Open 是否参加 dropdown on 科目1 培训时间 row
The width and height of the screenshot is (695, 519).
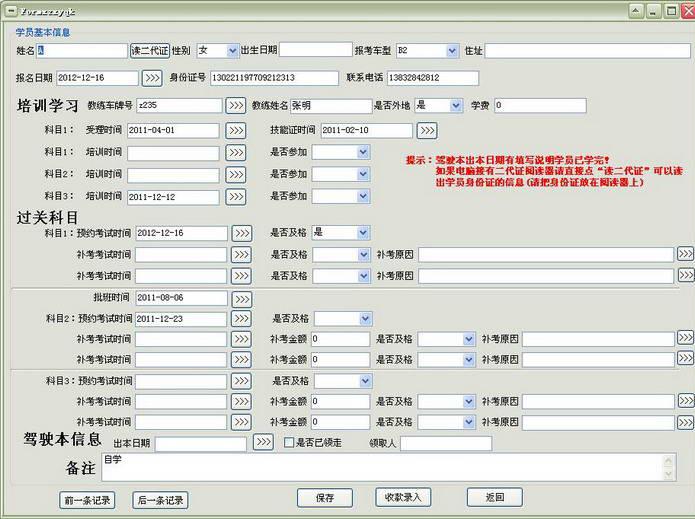[363, 152]
